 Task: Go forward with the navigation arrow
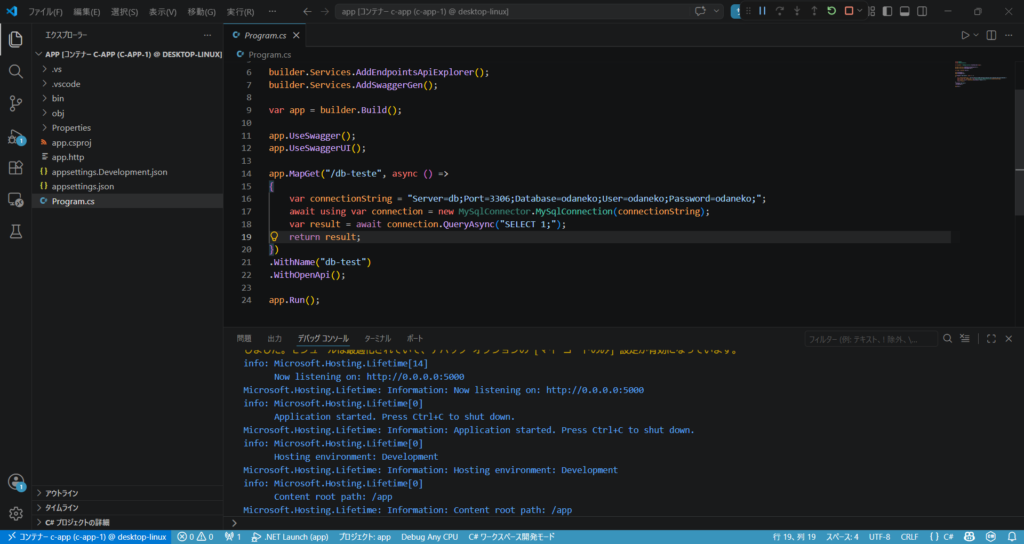point(325,12)
